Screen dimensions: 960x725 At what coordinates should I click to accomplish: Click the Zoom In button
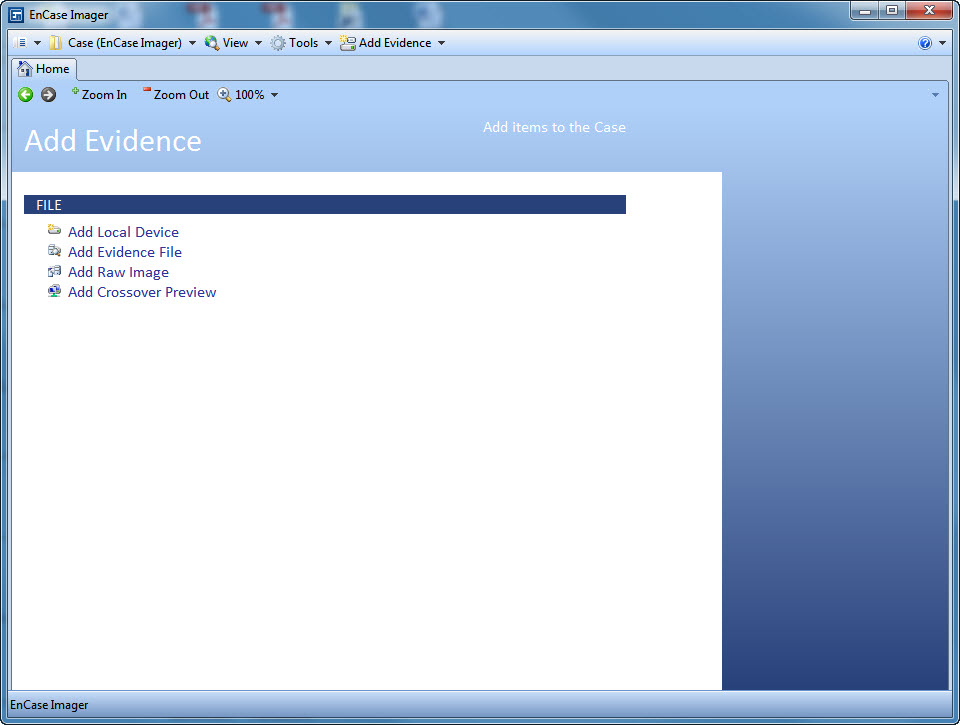click(x=99, y=95)
